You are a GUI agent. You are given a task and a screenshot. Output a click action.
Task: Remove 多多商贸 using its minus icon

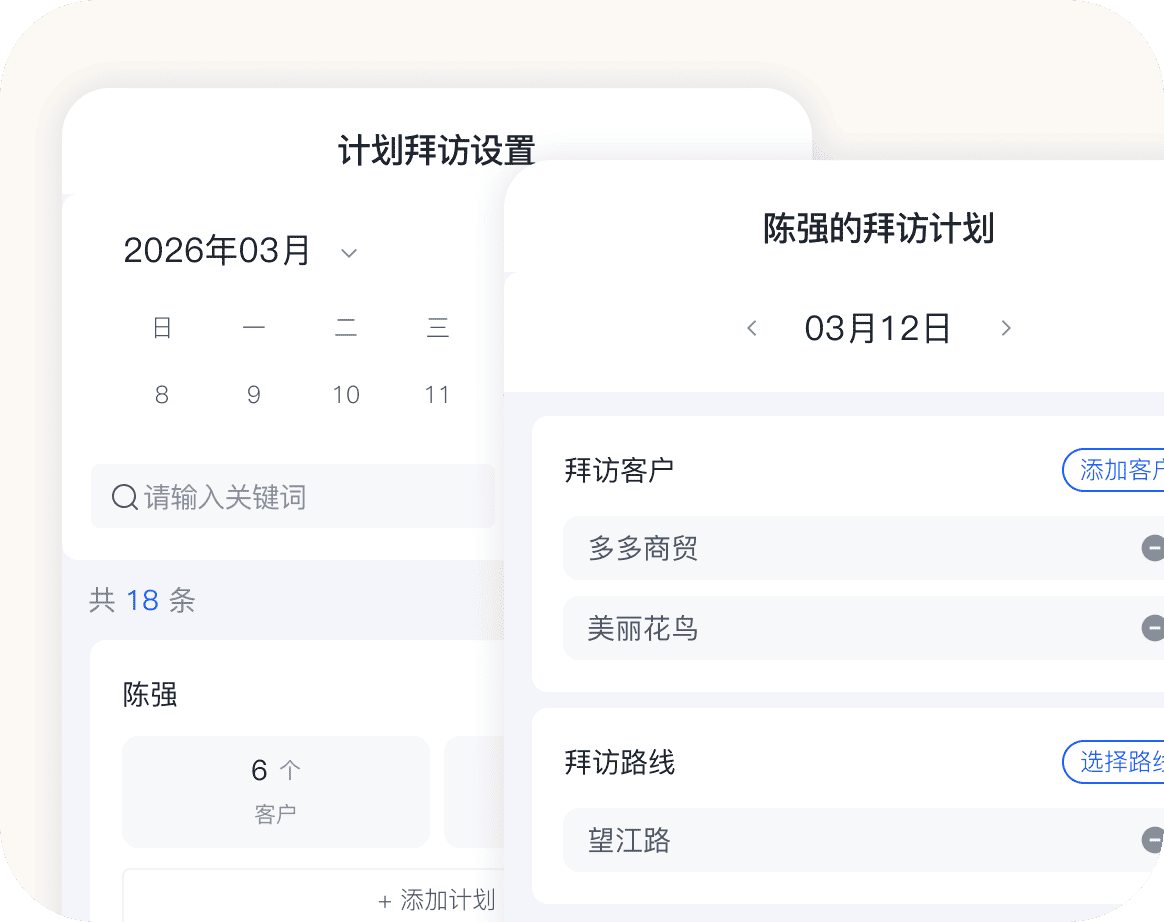point(1152,548)
